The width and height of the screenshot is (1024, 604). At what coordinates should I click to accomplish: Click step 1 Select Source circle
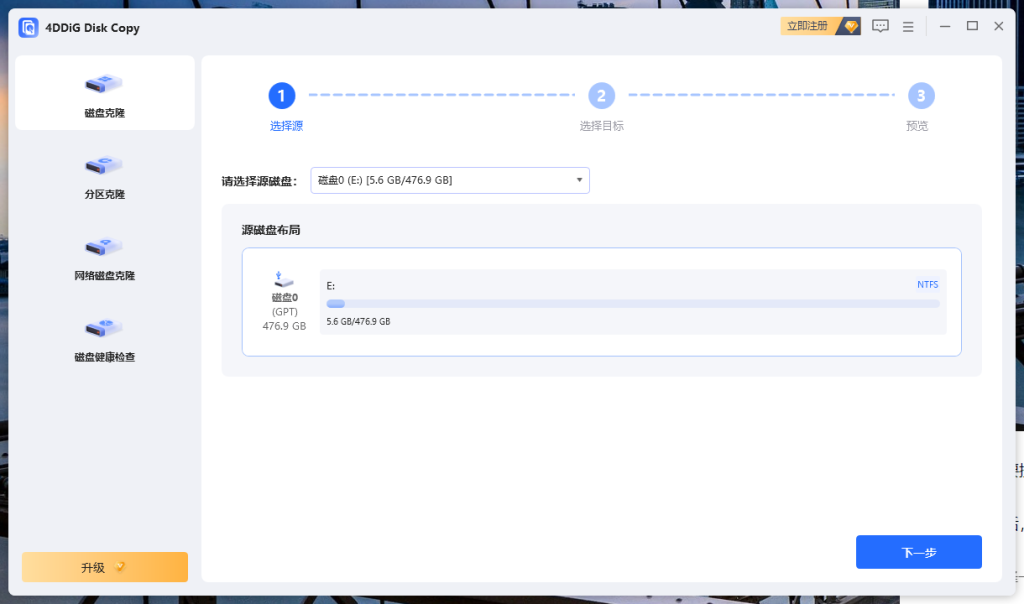(282, 96)
